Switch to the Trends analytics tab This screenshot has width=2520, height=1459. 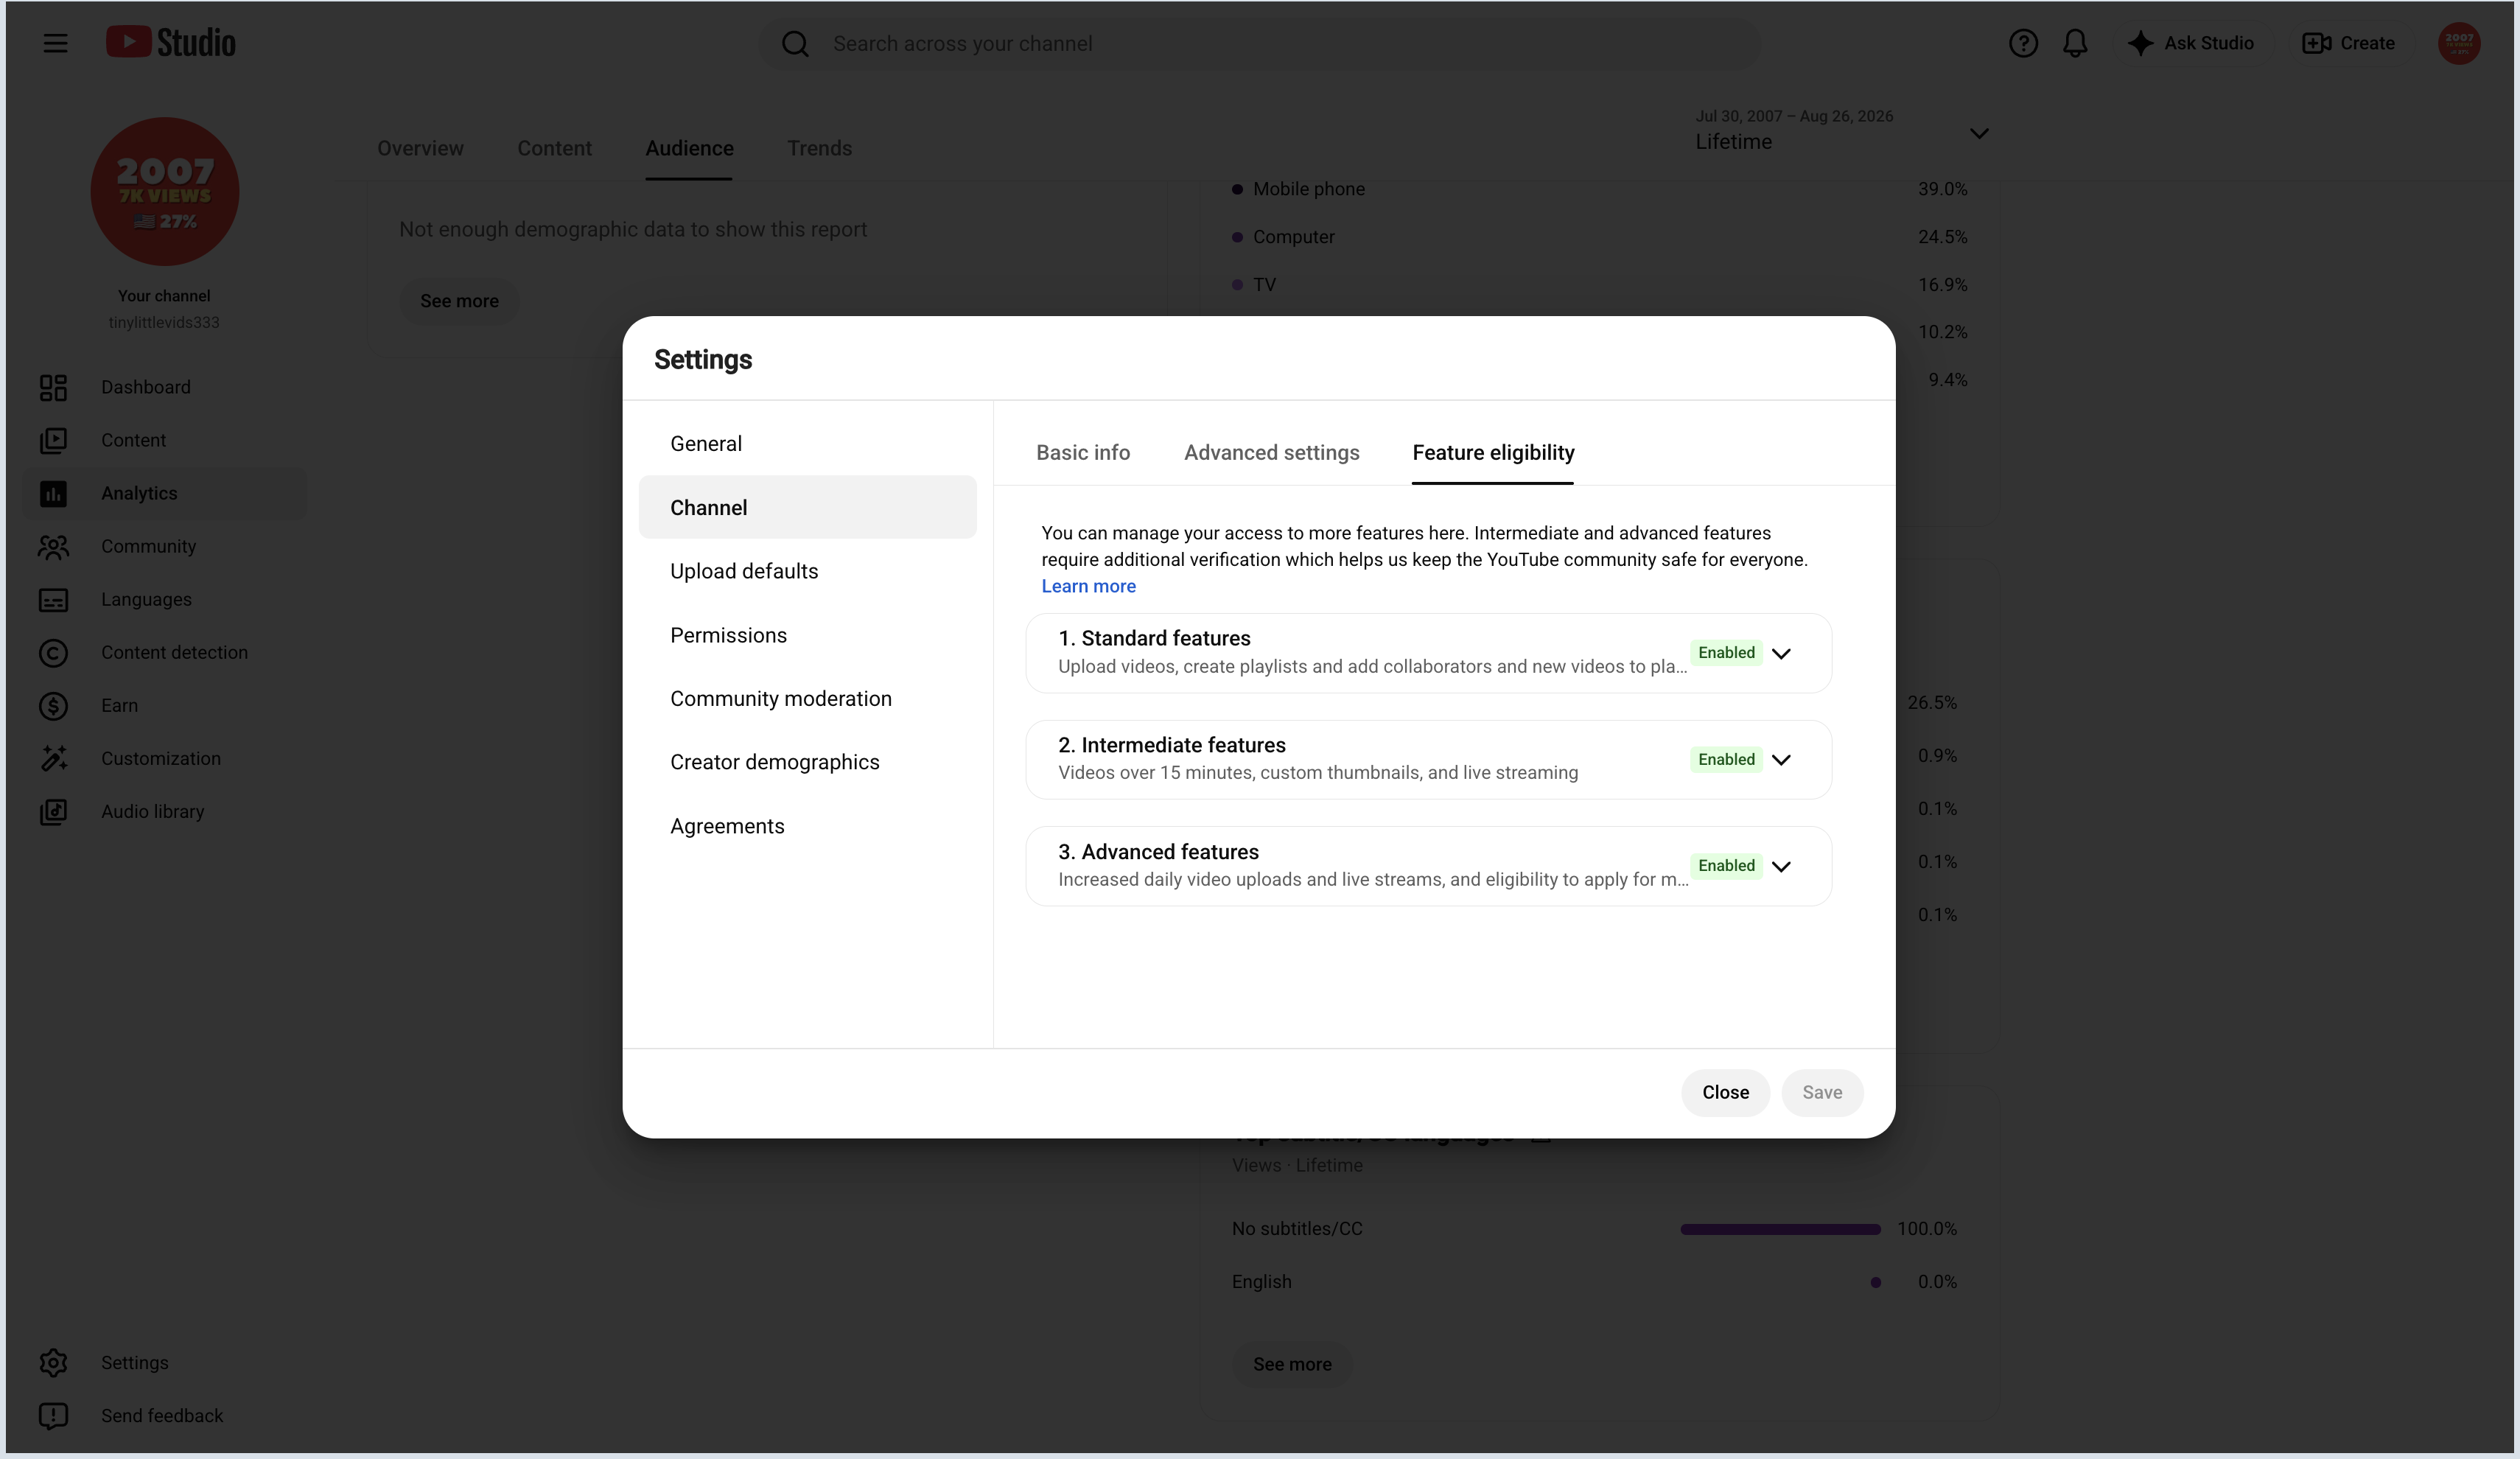click(819, 148)
